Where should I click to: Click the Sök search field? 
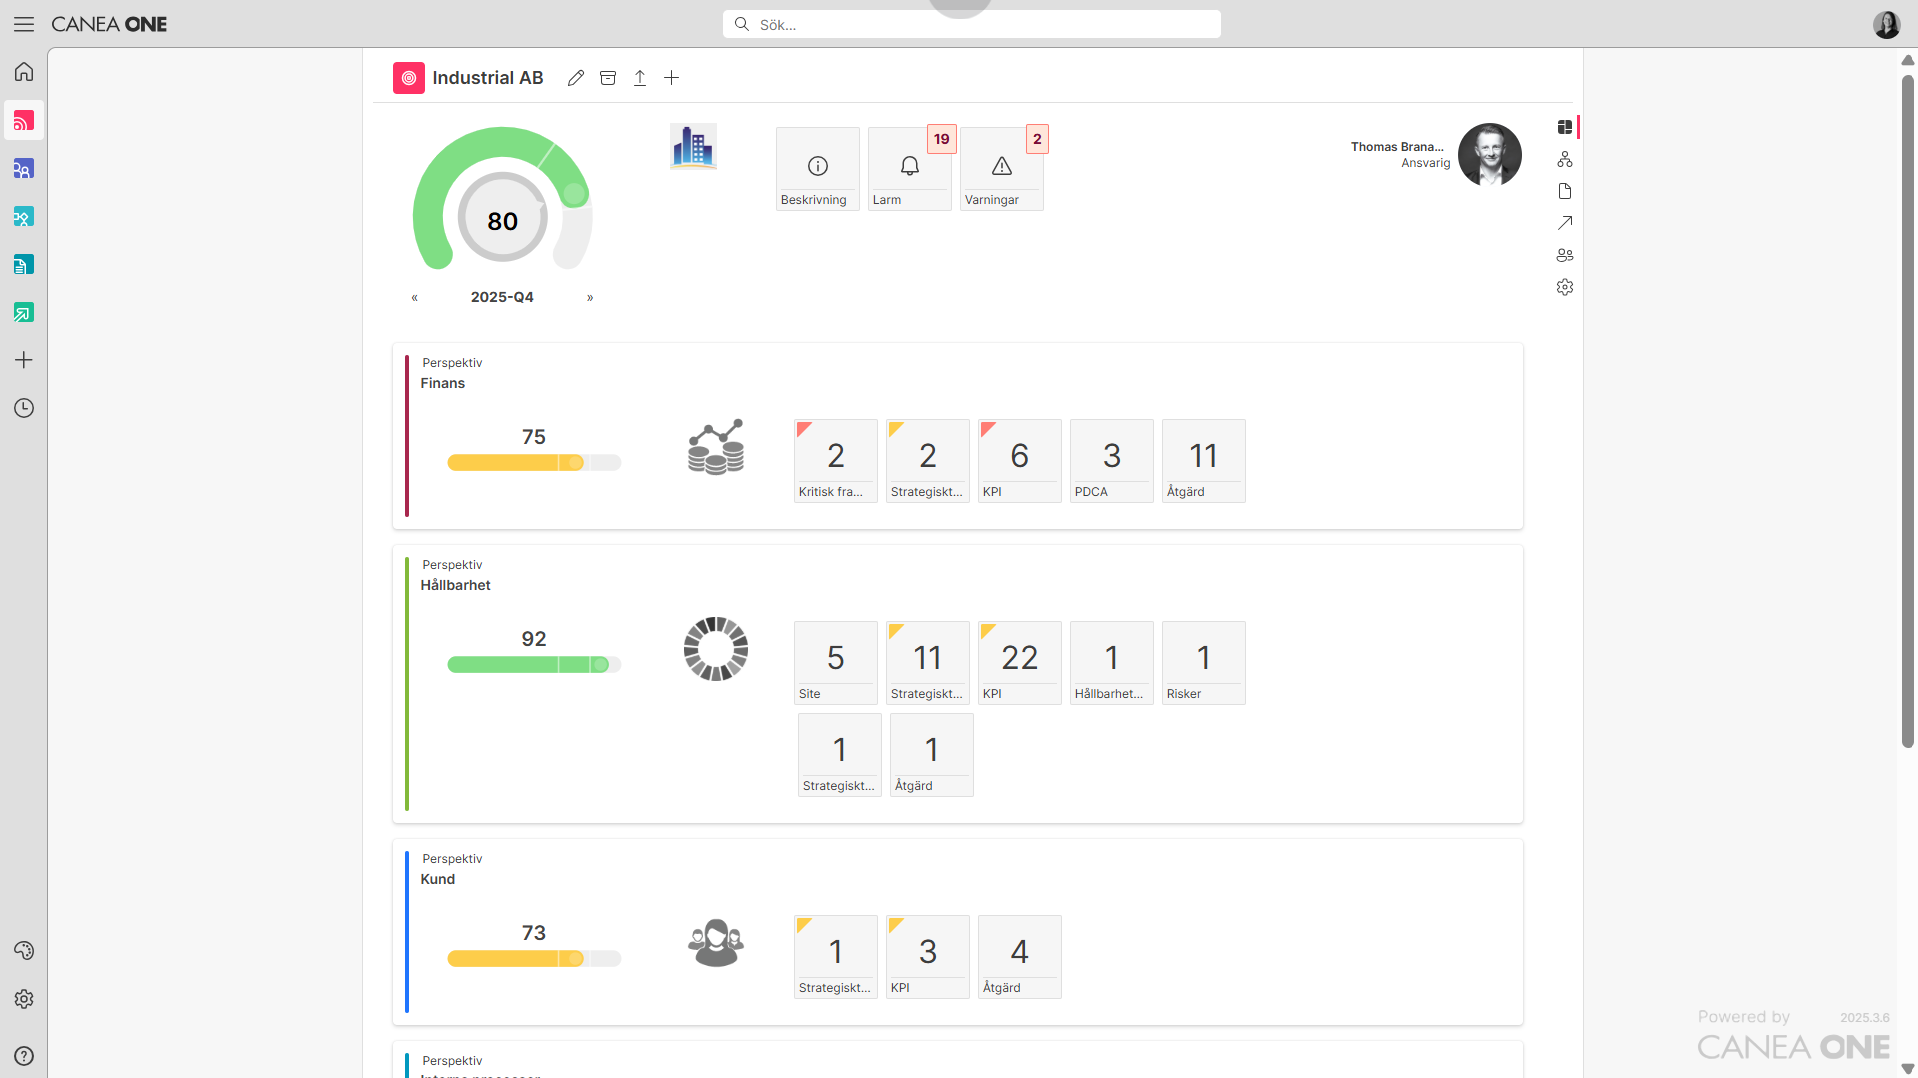click(971, 24)
